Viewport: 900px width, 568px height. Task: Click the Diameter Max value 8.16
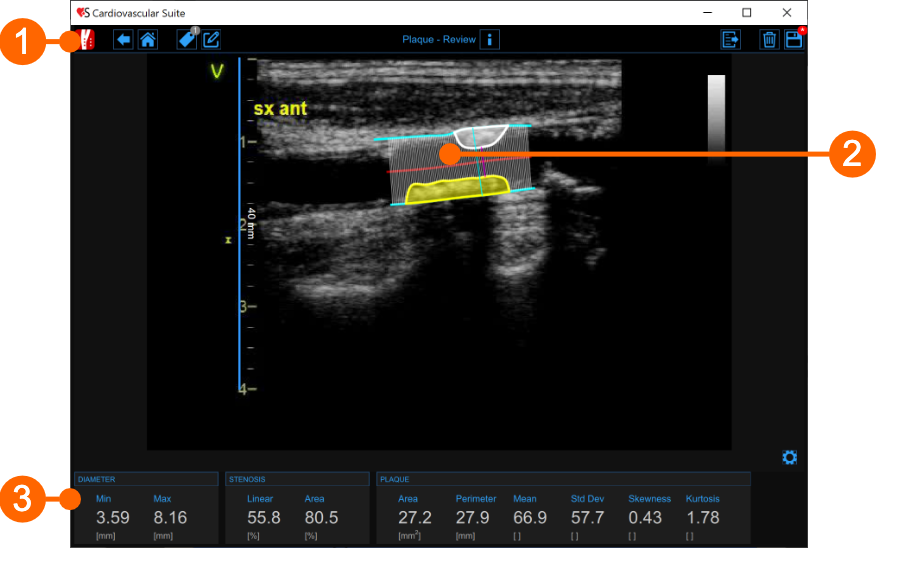click(170, 518)
